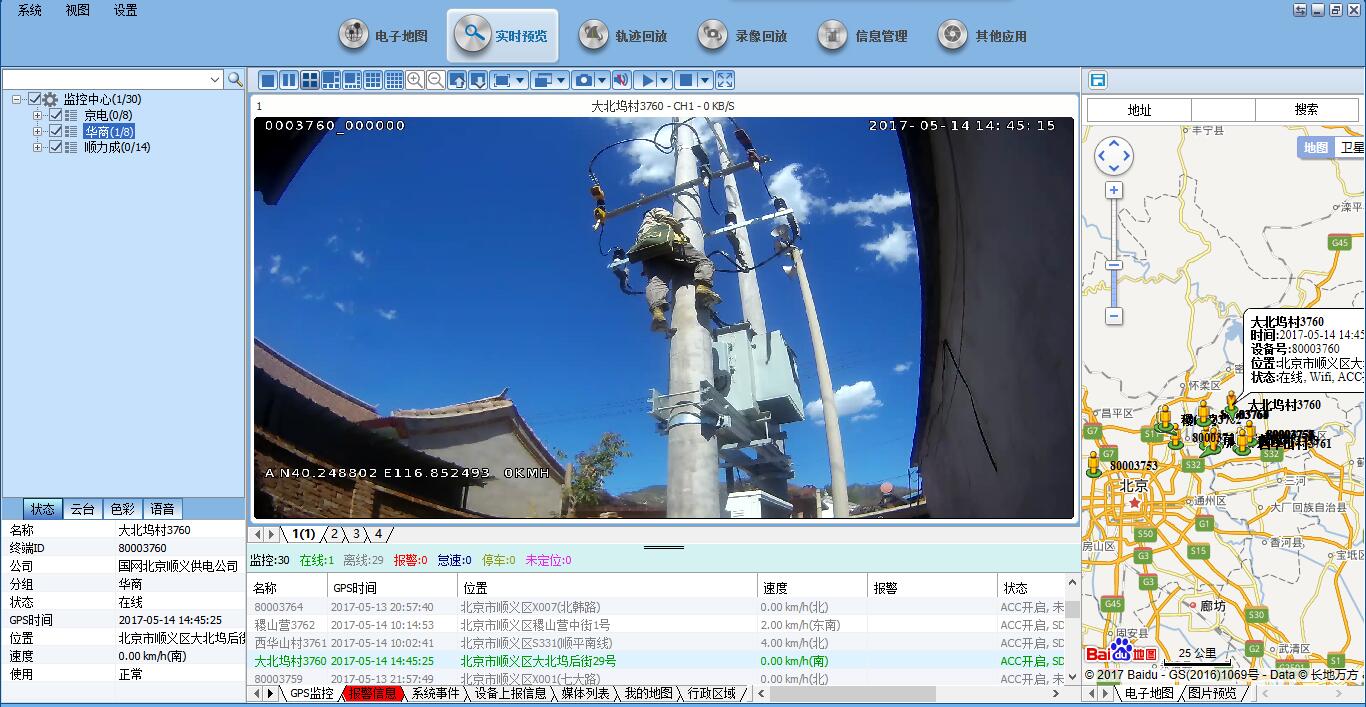
Task: Click the save icon above the map
Action: (x=1097, y=80)
